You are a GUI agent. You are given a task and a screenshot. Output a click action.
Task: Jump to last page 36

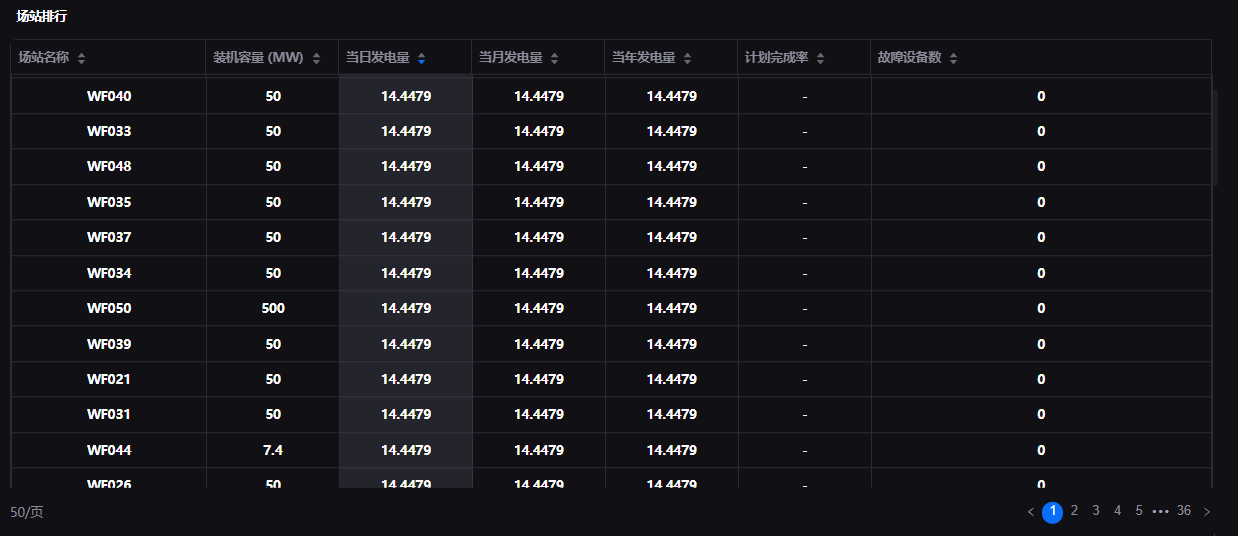[x=1184, y=511]
